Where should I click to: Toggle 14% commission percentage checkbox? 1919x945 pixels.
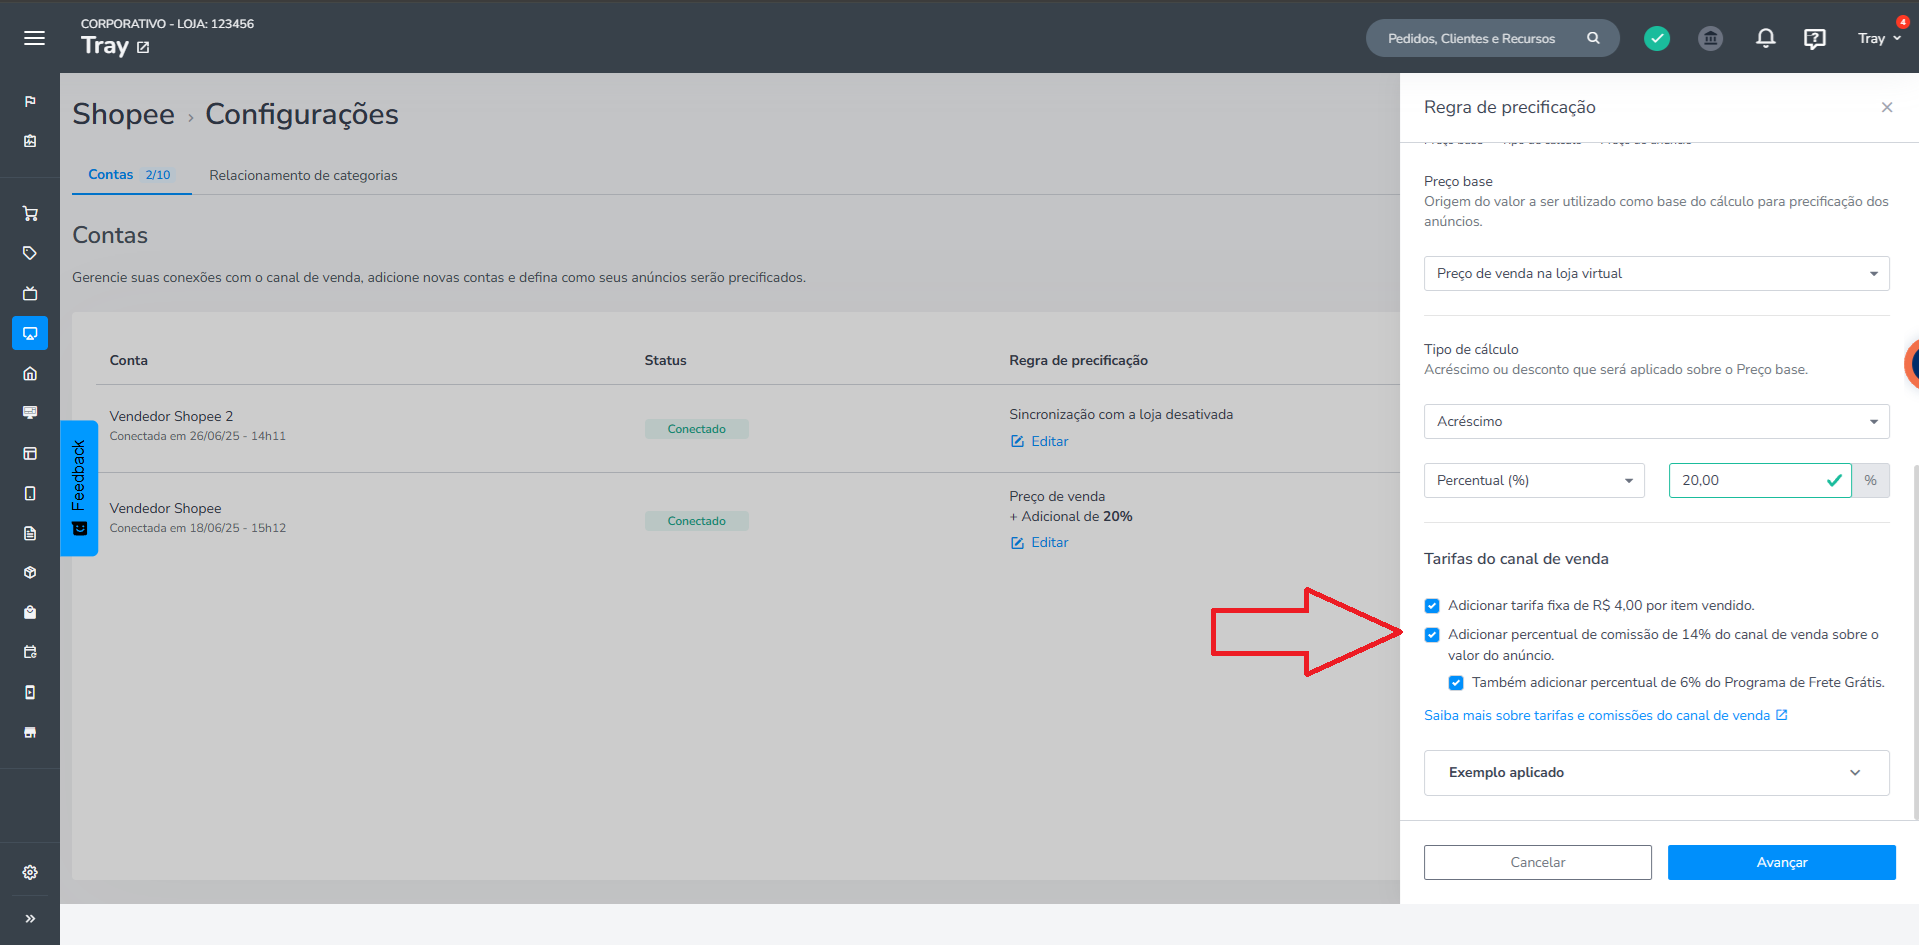pyautogui.click(x=1432, y=635)
